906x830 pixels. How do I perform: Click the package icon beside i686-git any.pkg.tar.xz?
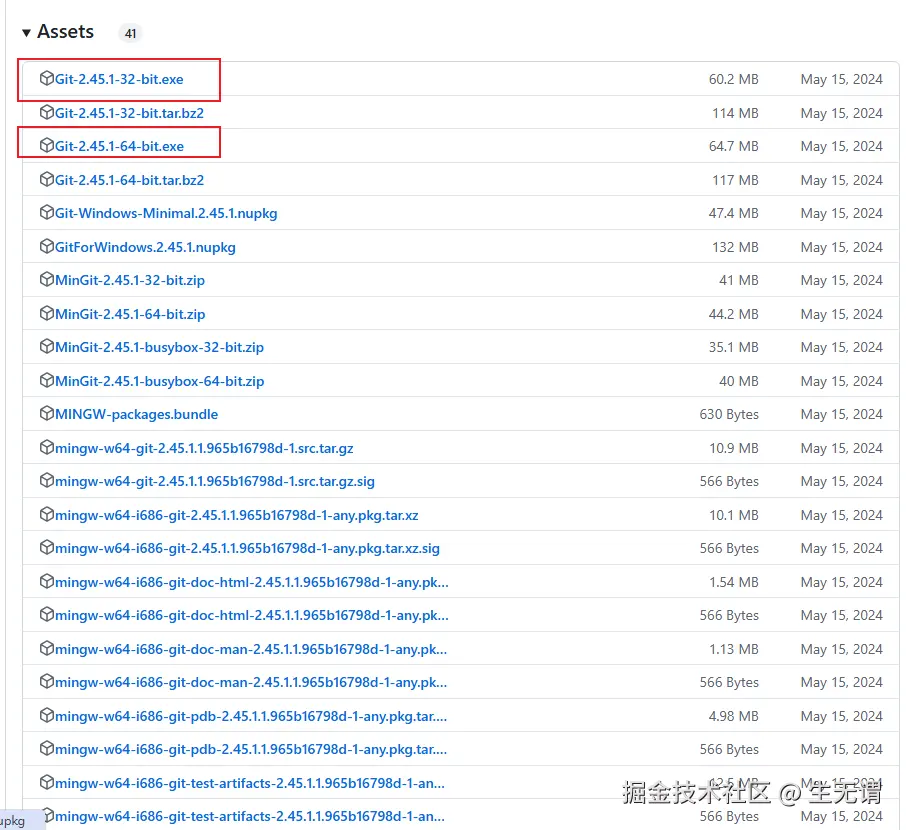(x=47, y=514)
